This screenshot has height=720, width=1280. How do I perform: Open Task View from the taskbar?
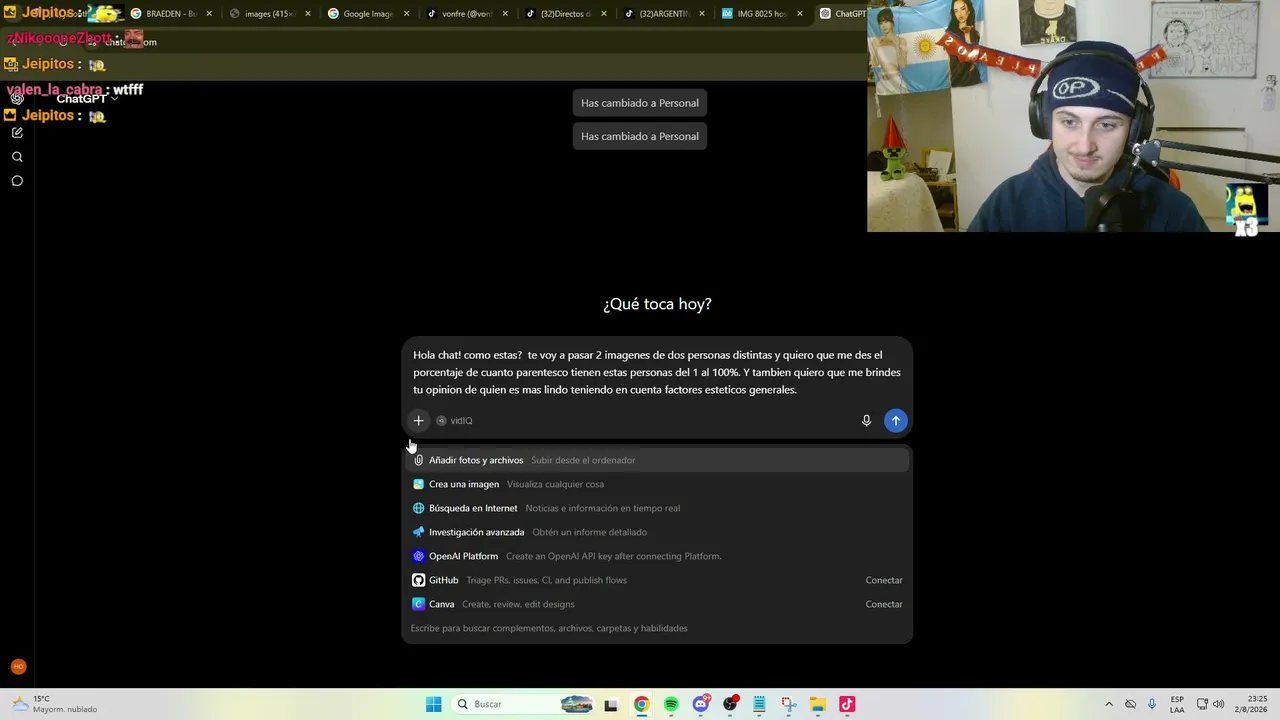click(x=611, y=704)
